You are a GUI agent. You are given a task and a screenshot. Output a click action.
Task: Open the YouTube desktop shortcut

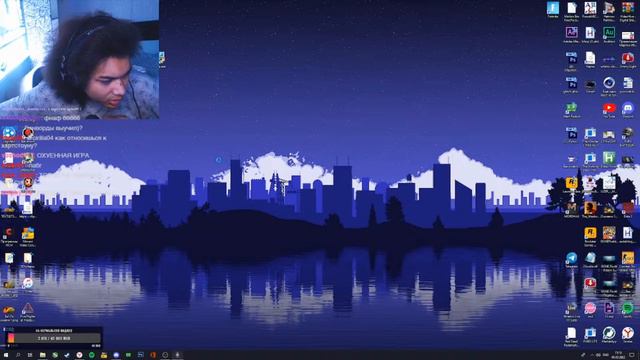609,108
